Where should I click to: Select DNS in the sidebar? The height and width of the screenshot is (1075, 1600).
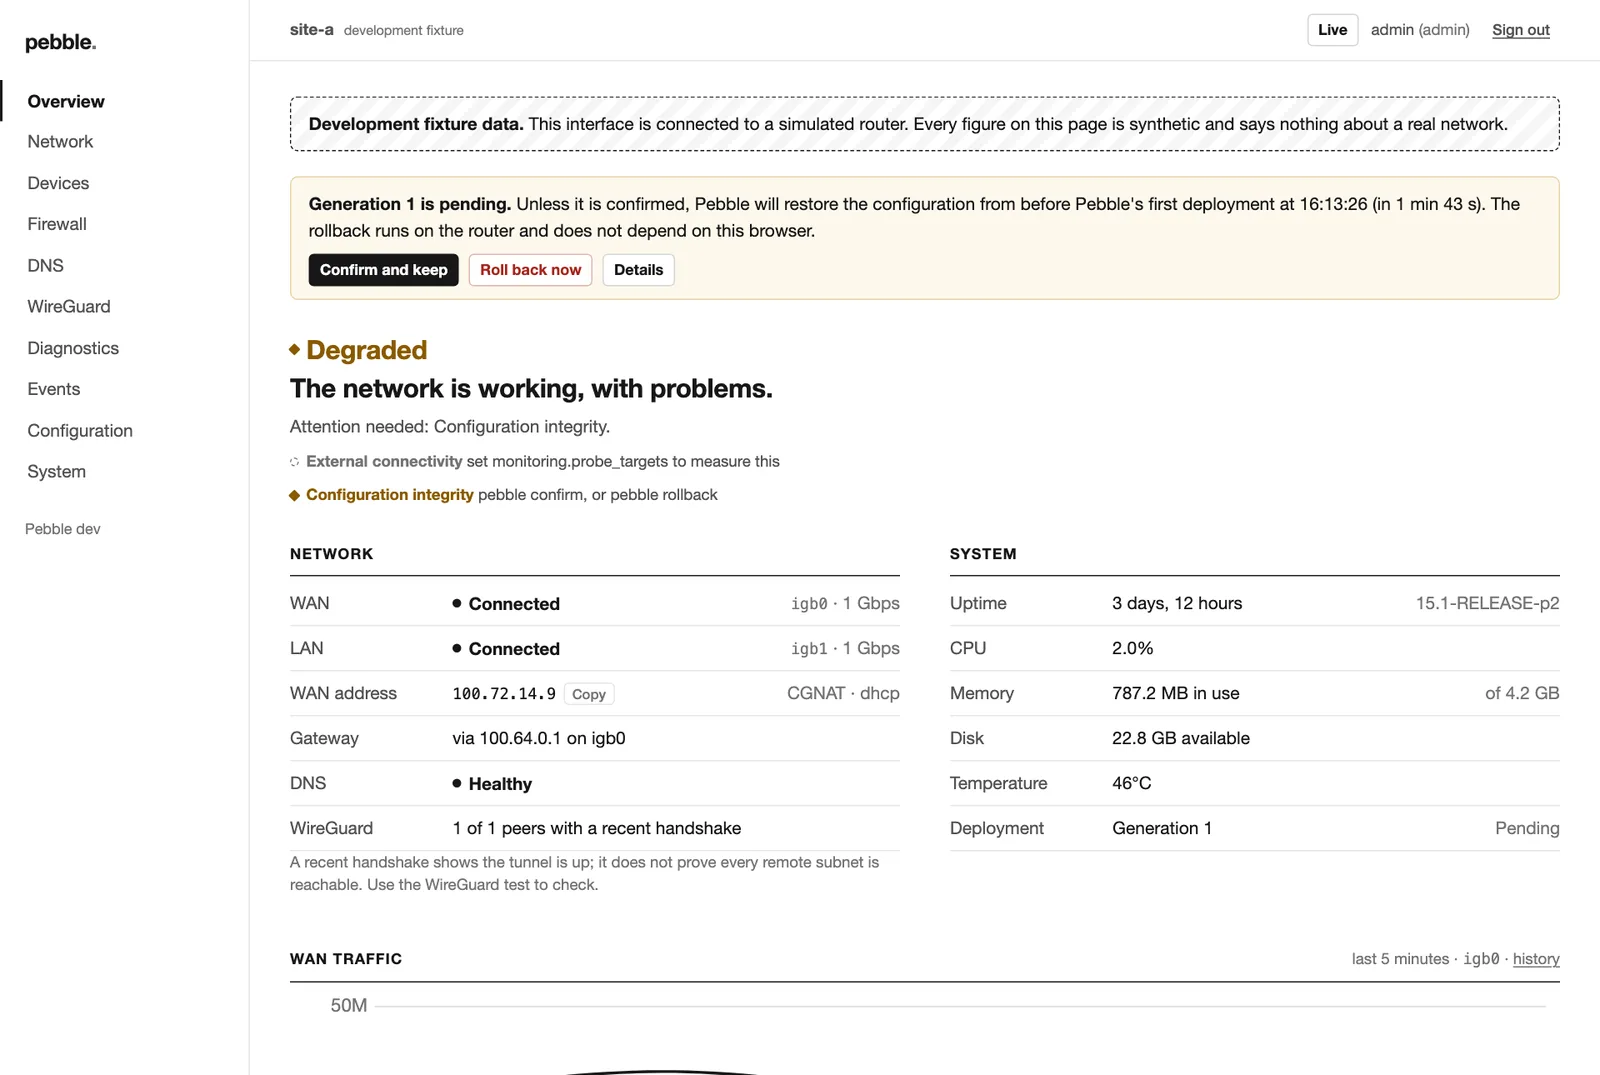pos(45,265)
